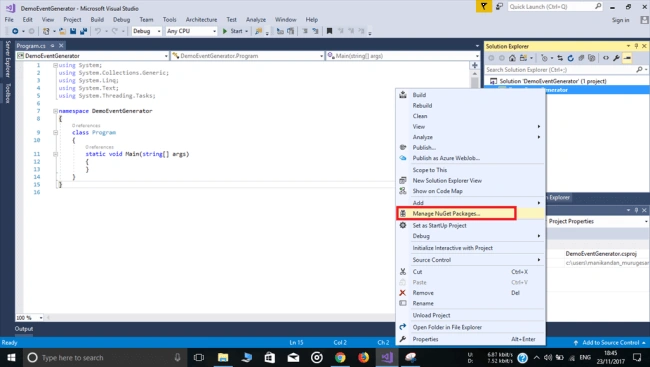Click the Refresh icon in Solution Explorer
Image resolution: width=650 pixels, height=367 pixels.
point(570,58)
